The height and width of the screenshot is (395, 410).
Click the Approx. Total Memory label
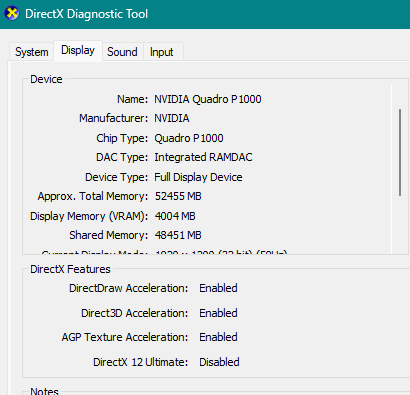(x=93, y=196)
